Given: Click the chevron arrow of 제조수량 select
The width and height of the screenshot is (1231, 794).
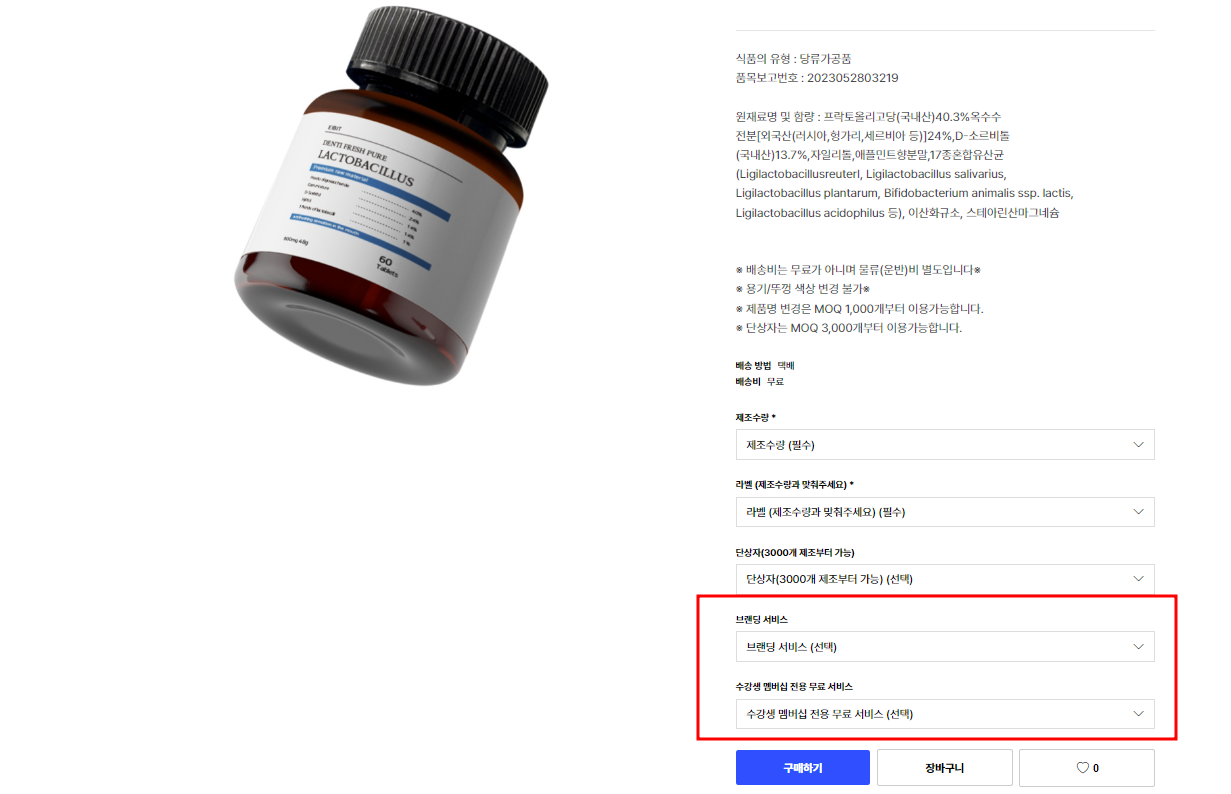Looking at the screenshot, I should click(1138, 445).
